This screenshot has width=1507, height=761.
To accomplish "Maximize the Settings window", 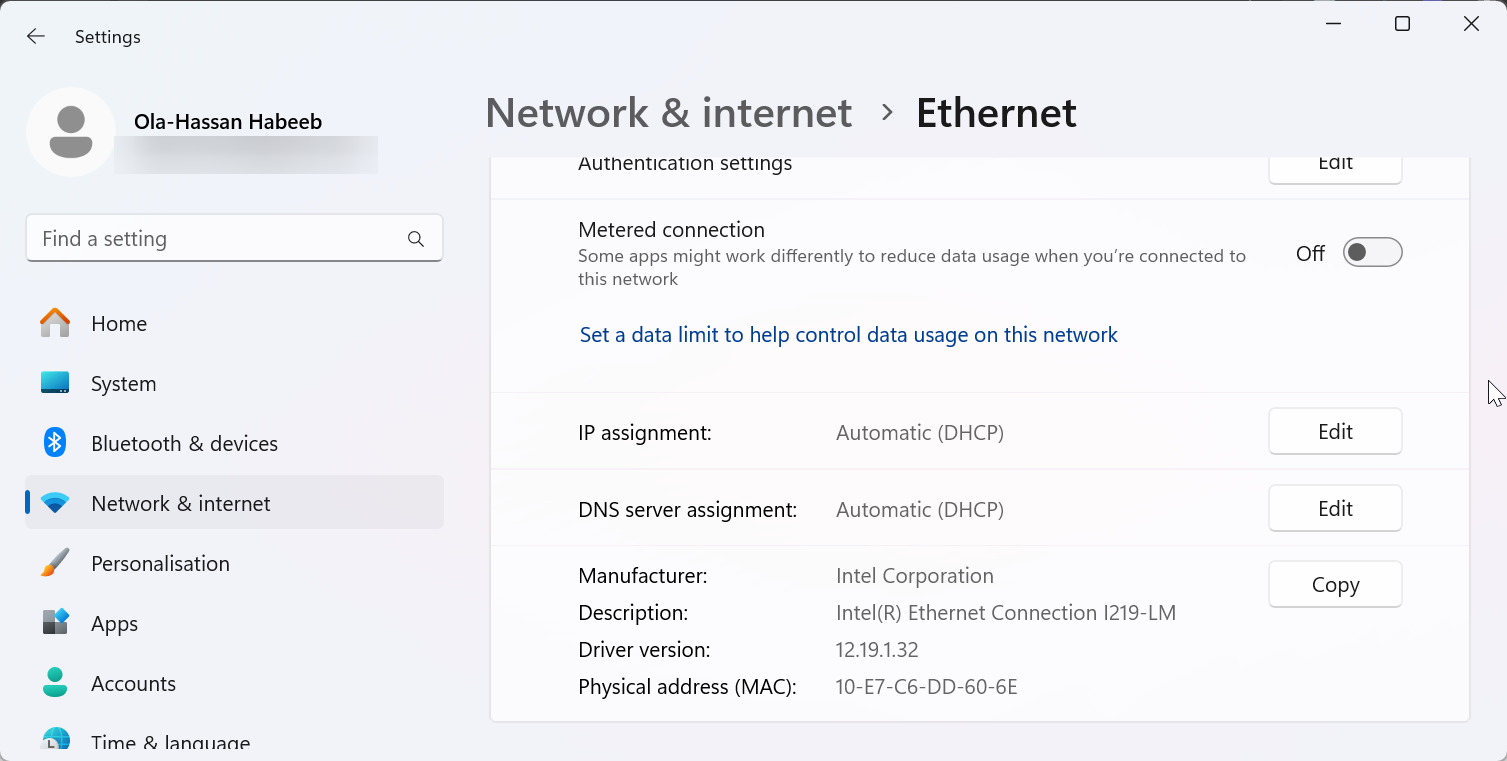I will coord(1402,24).
